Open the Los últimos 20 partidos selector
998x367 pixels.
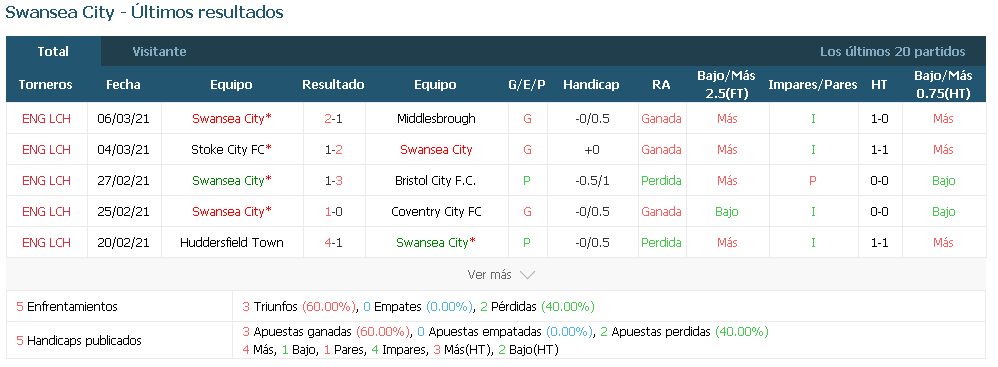tap(892, 52)
